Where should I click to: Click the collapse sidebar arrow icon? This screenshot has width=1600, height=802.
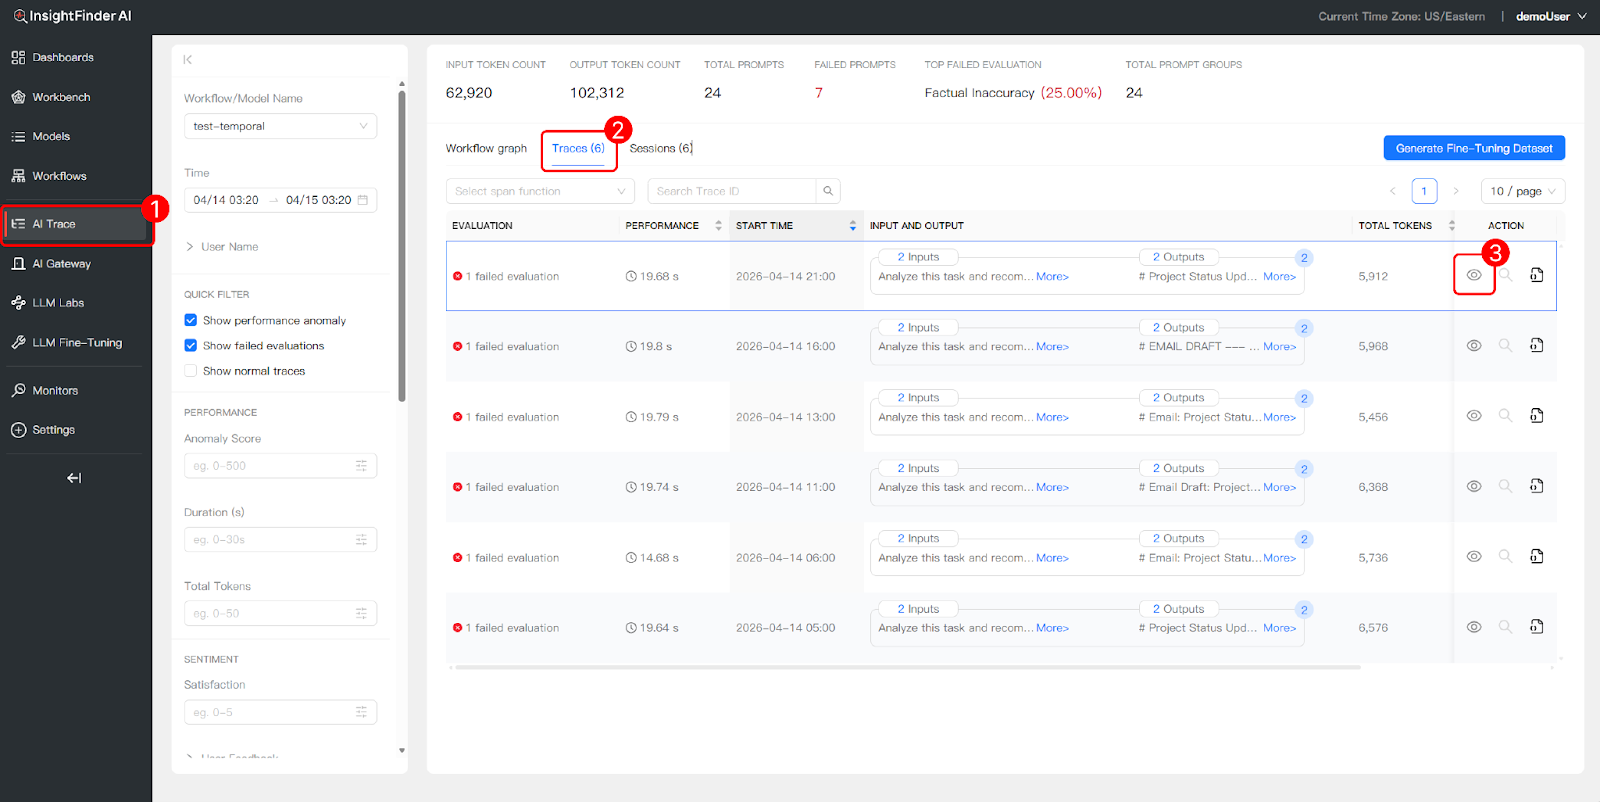(74, 478)
